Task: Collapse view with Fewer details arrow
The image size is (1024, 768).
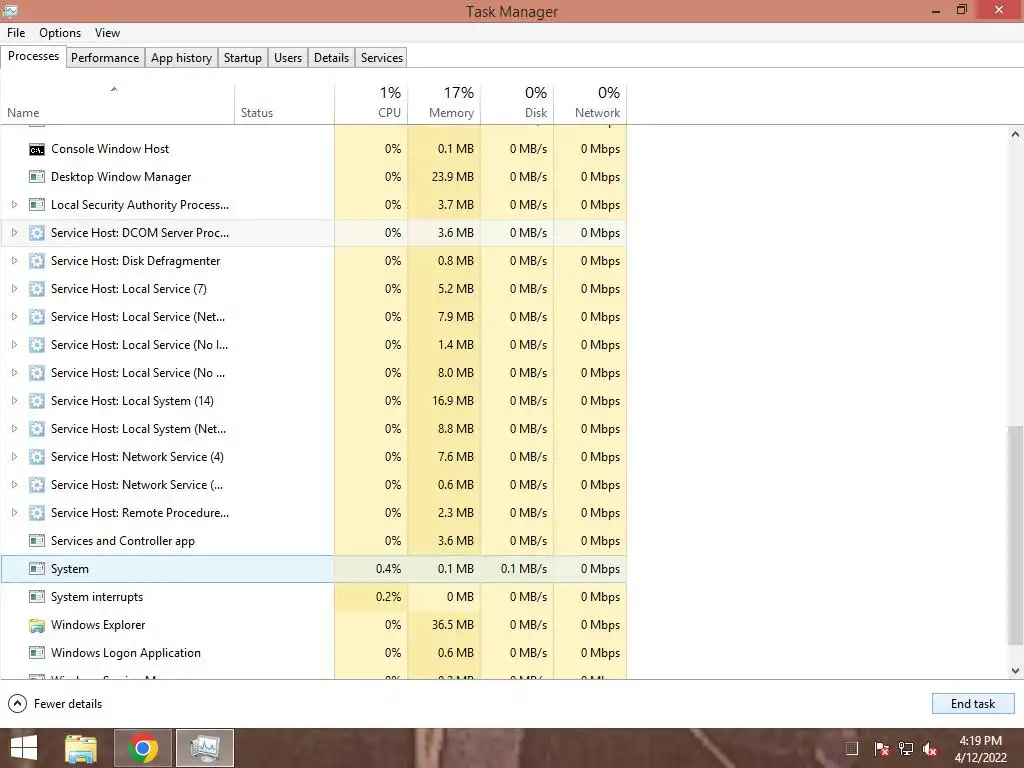Action: [18, 704]
